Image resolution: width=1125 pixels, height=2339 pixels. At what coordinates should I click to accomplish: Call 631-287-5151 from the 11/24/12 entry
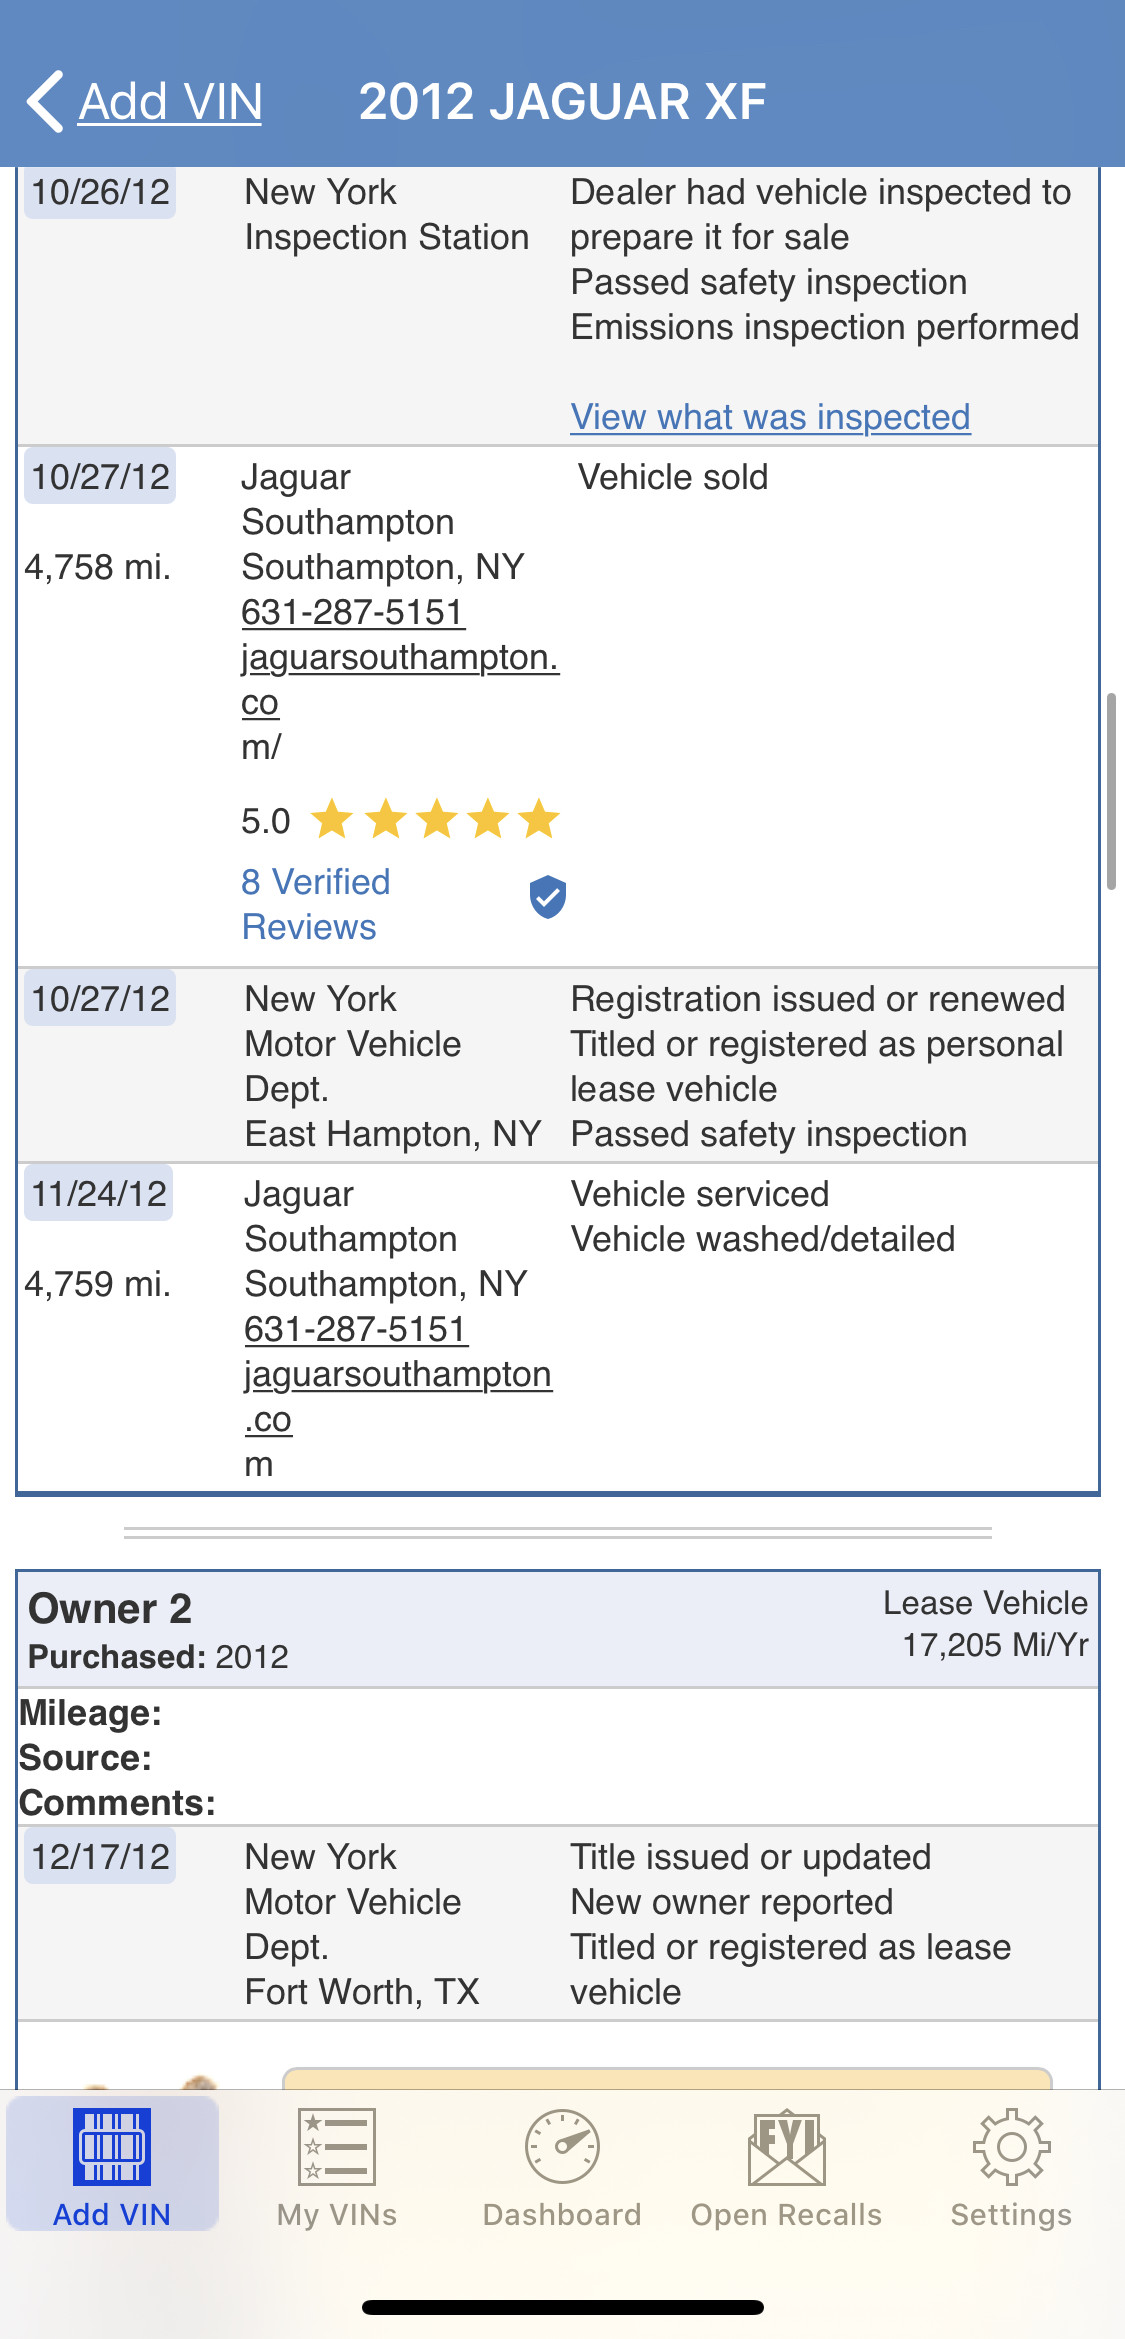tap(356, 1329)
